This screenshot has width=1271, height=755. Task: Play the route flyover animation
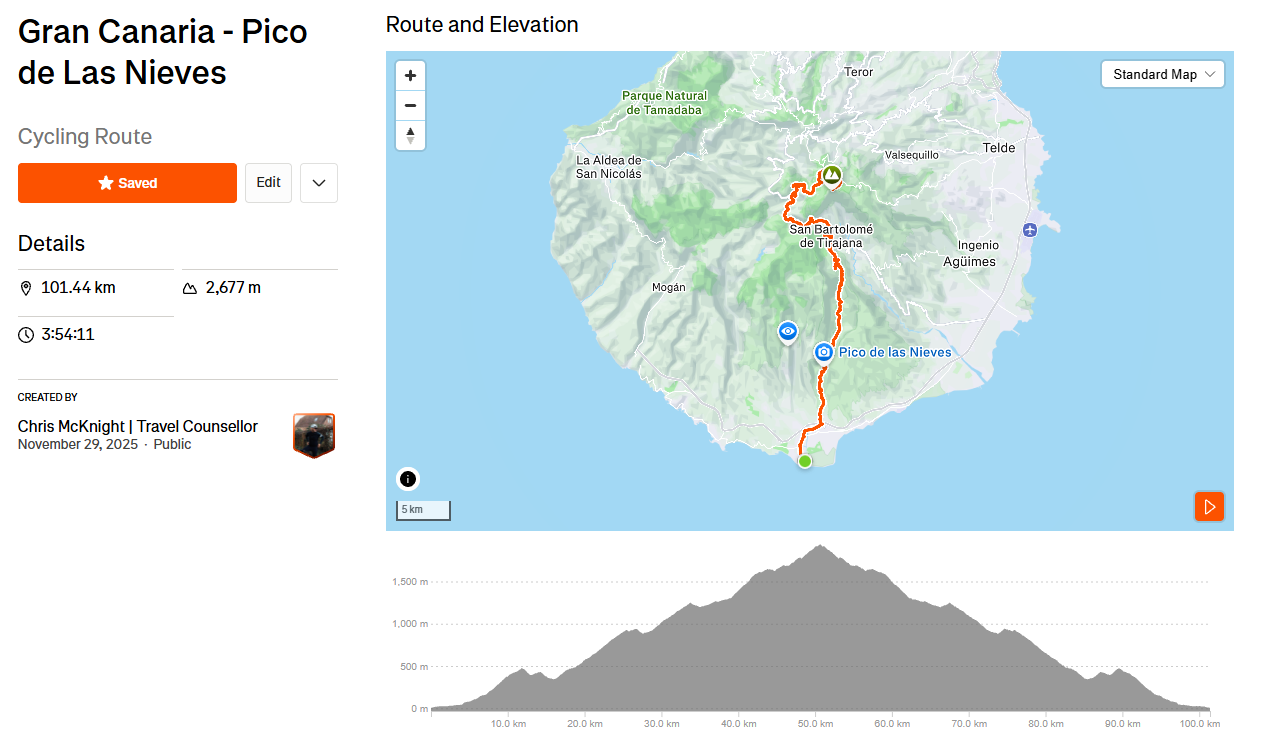1209,507
